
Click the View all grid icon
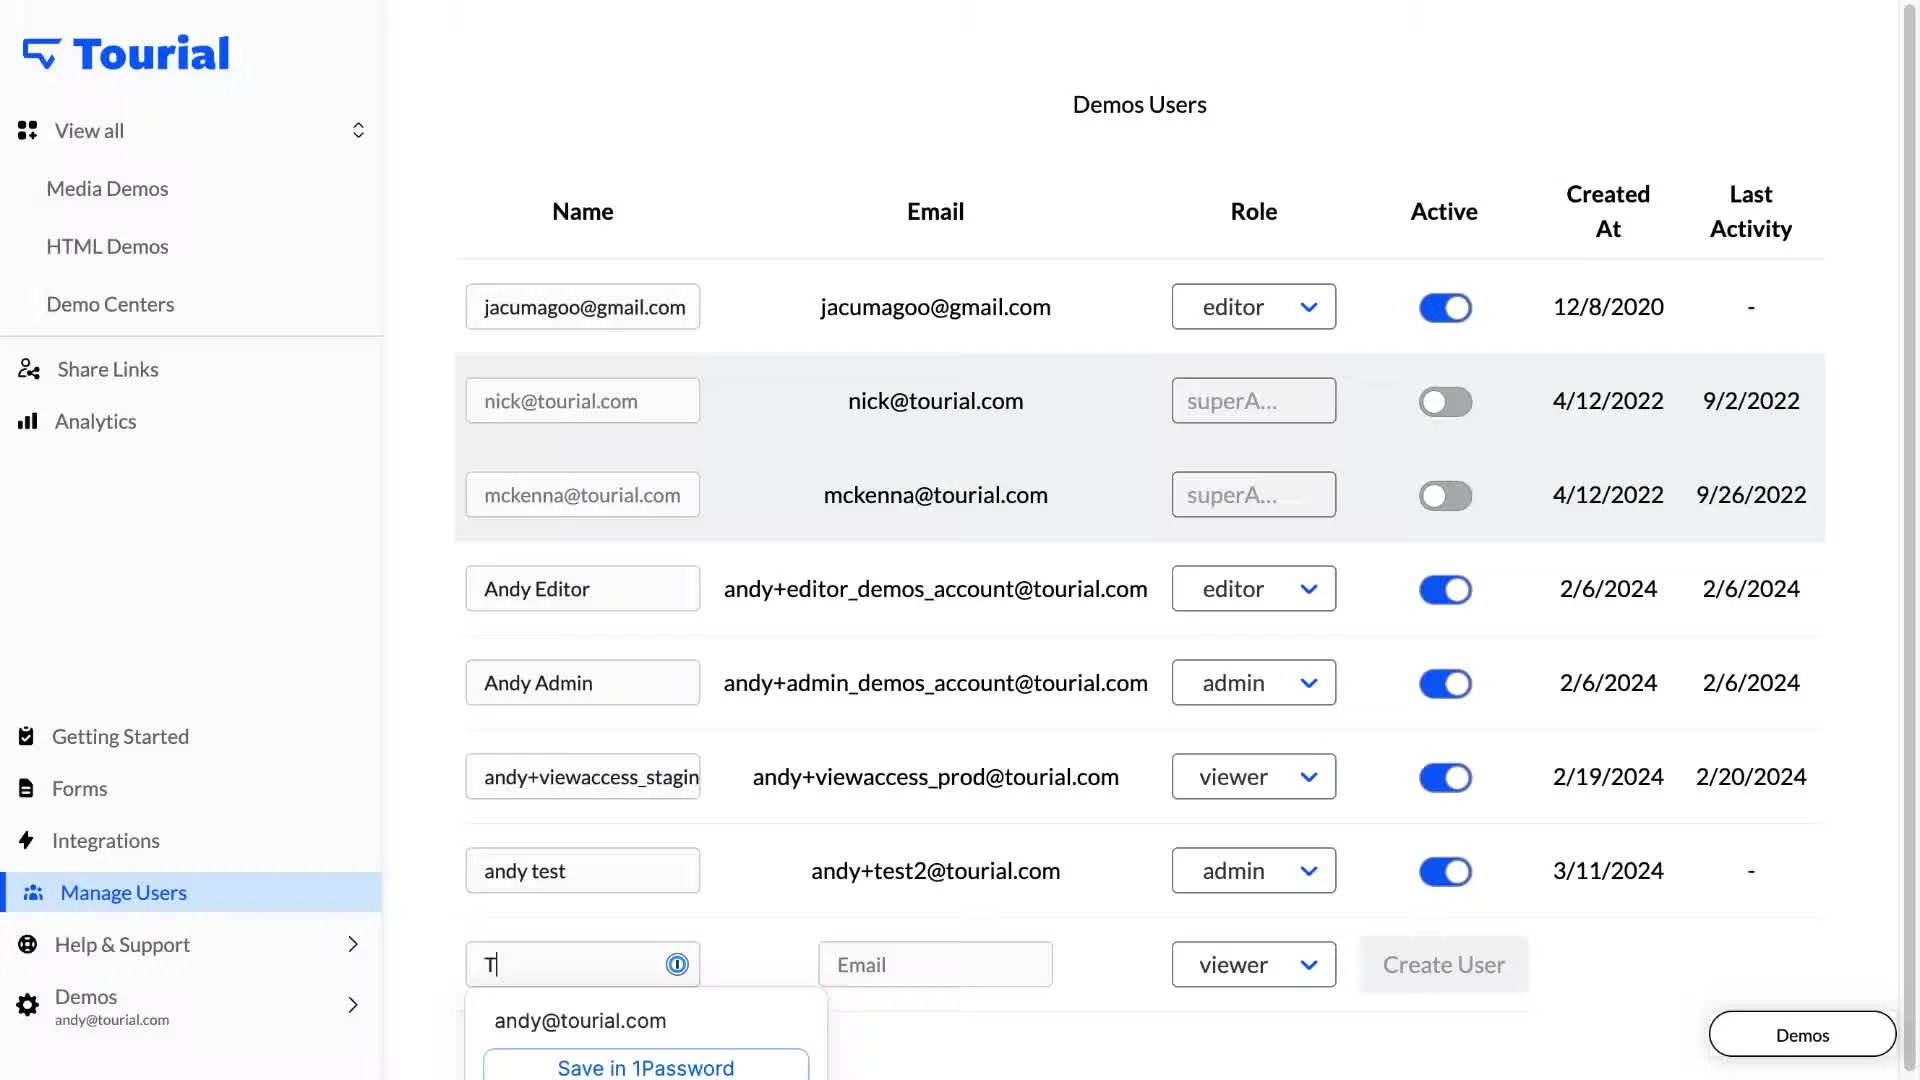pos(28,130)
